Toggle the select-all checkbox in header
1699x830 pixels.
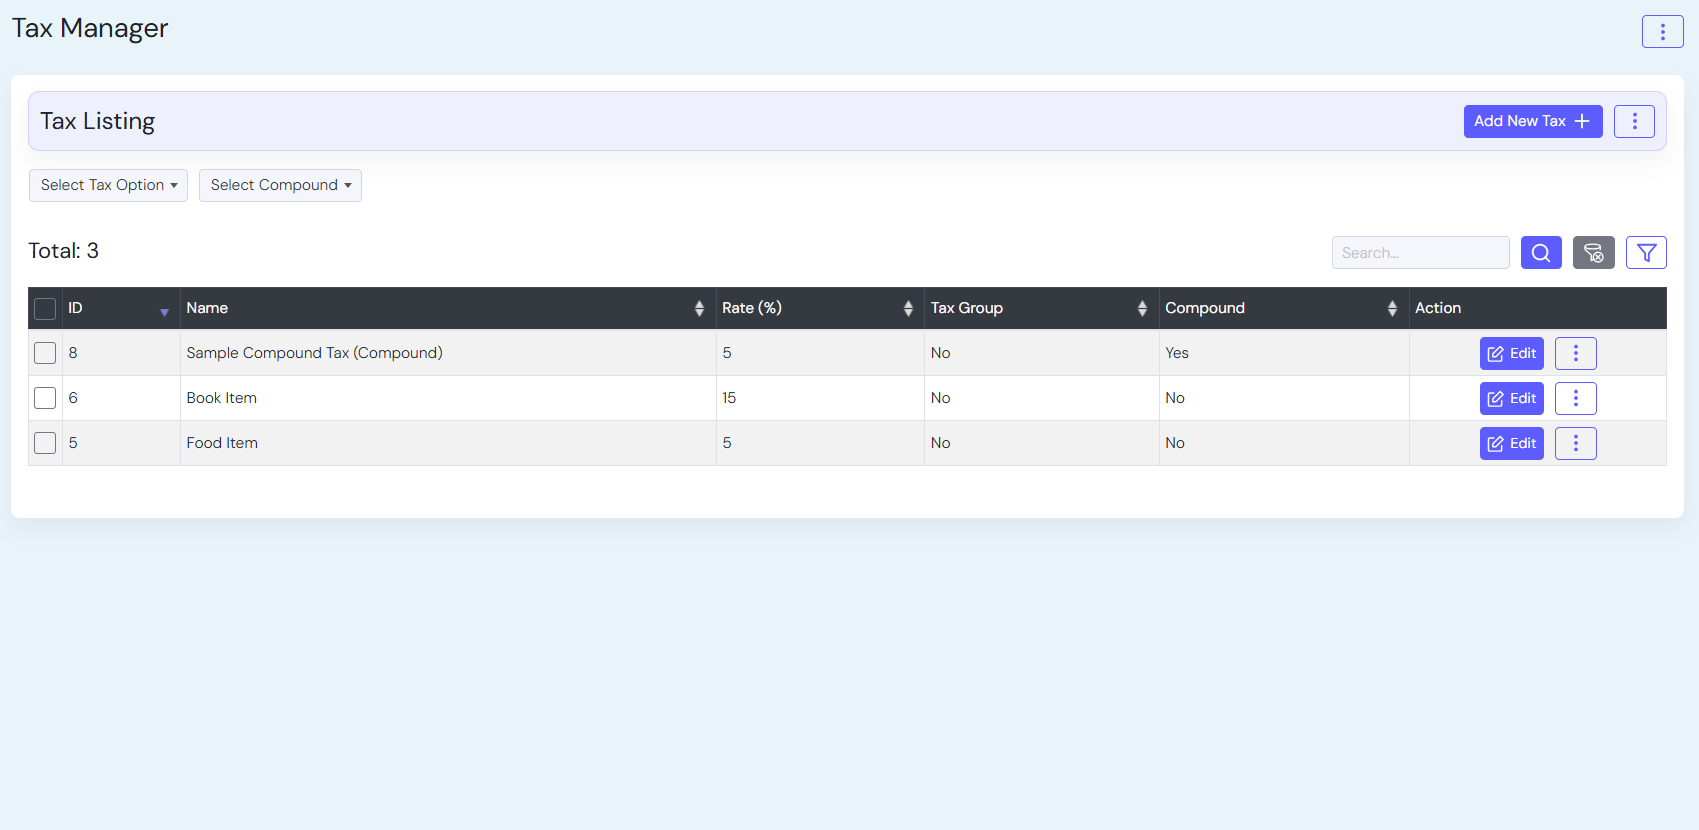click(x=45, y=309)
